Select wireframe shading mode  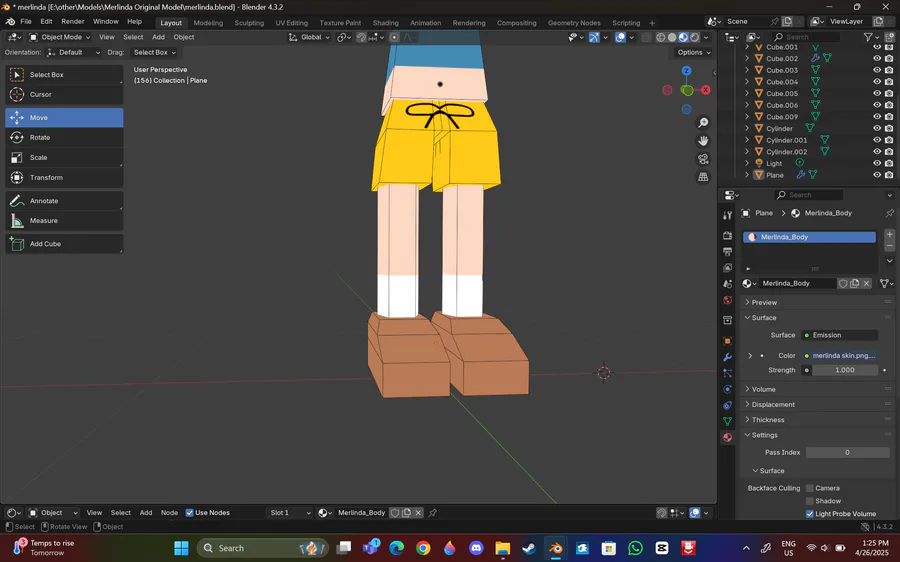coord(661,37)
